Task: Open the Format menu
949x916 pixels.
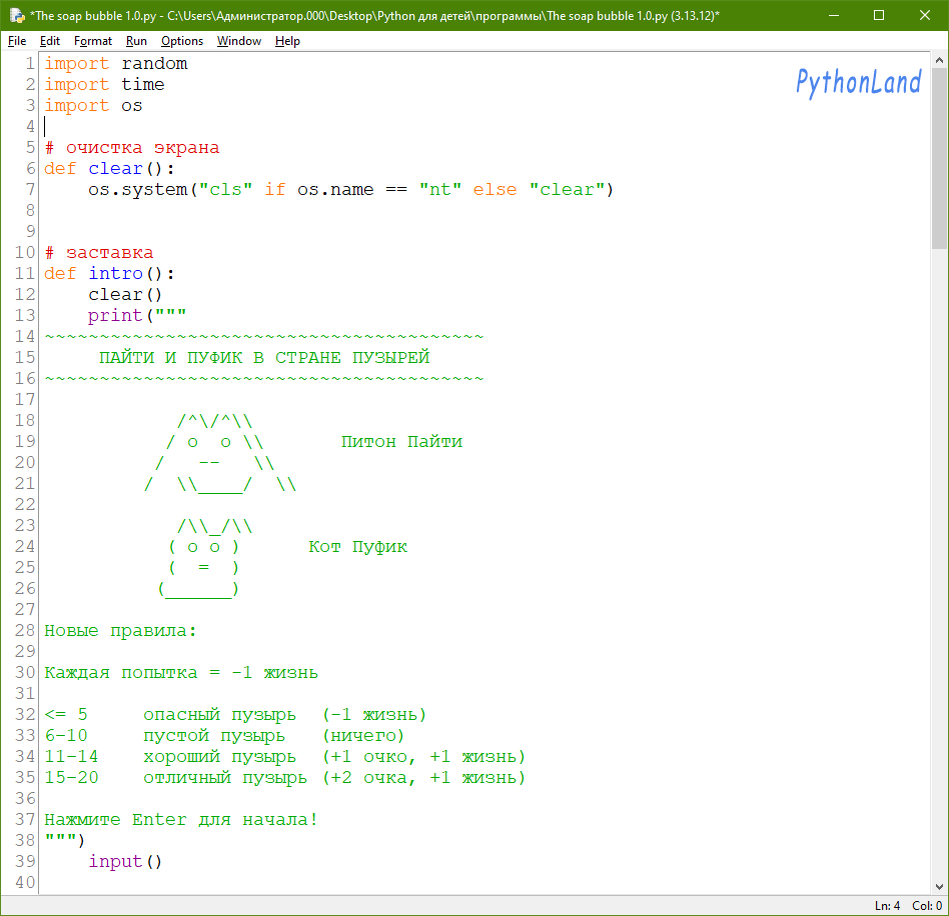Action: (x=93, y=41)
